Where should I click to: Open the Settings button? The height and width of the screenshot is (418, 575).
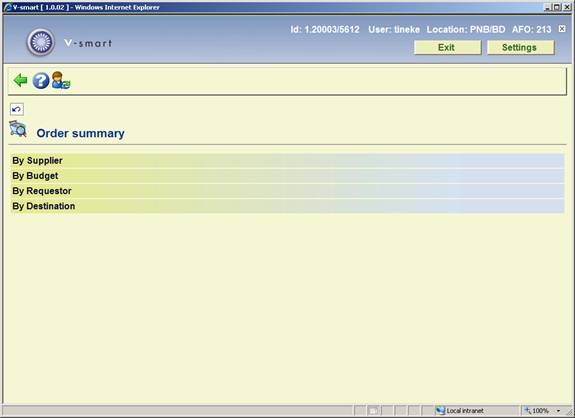point(520,47)
